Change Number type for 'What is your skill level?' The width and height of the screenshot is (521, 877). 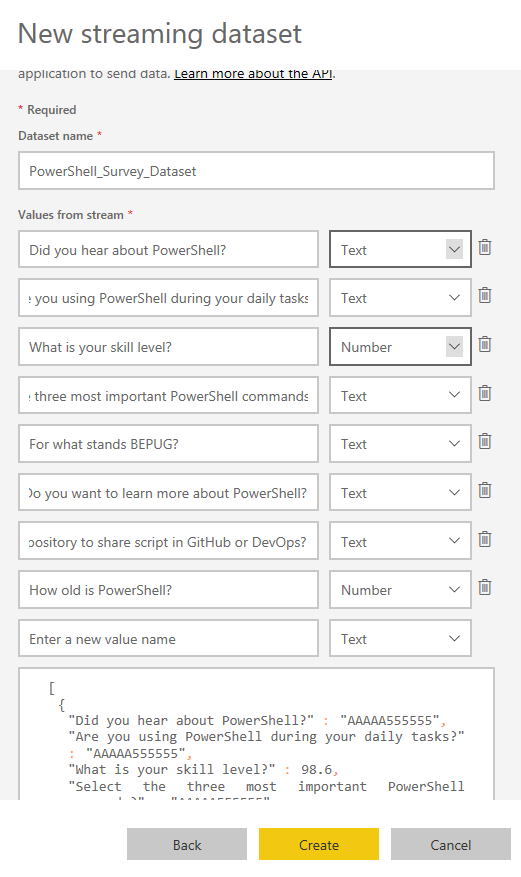(400, 347)
